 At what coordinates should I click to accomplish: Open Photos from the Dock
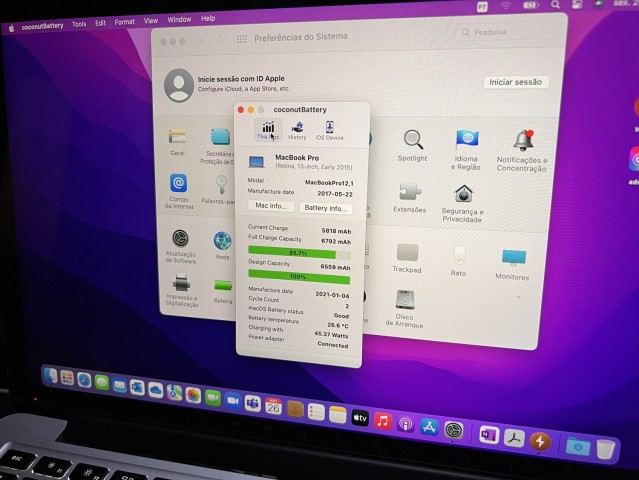point(193,395)
